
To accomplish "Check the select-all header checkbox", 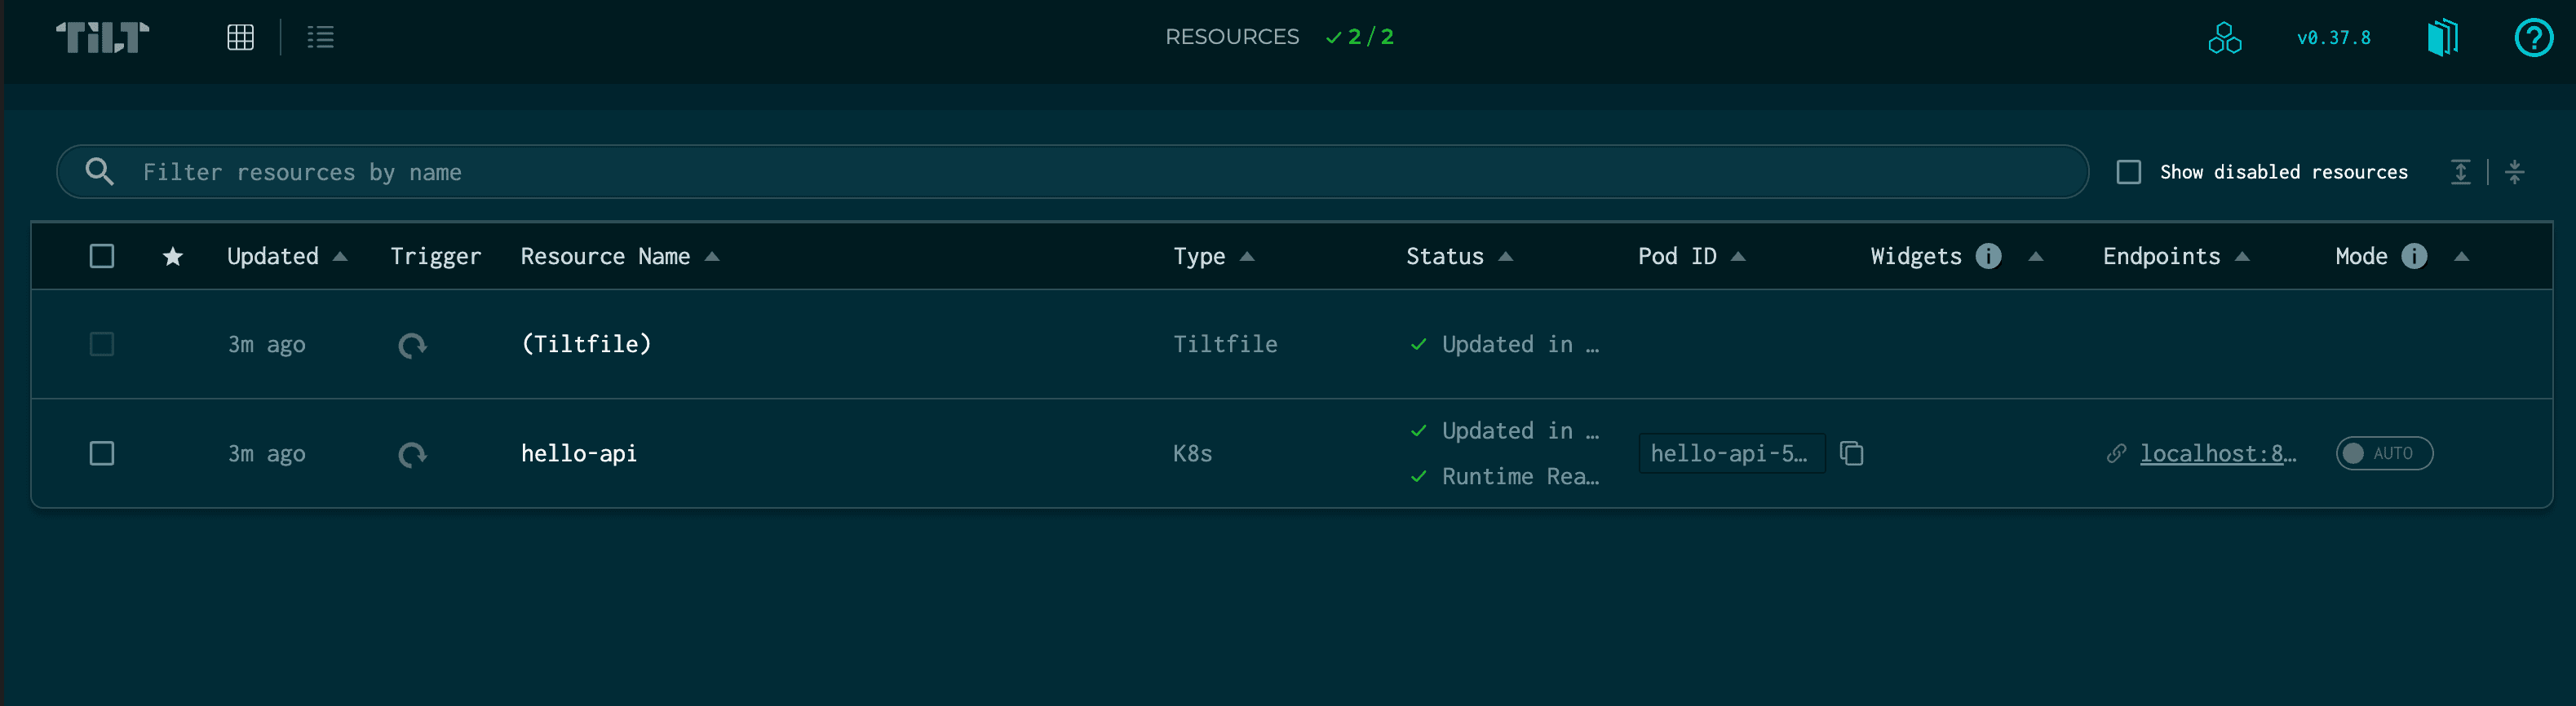I will [x=102, y=257].
